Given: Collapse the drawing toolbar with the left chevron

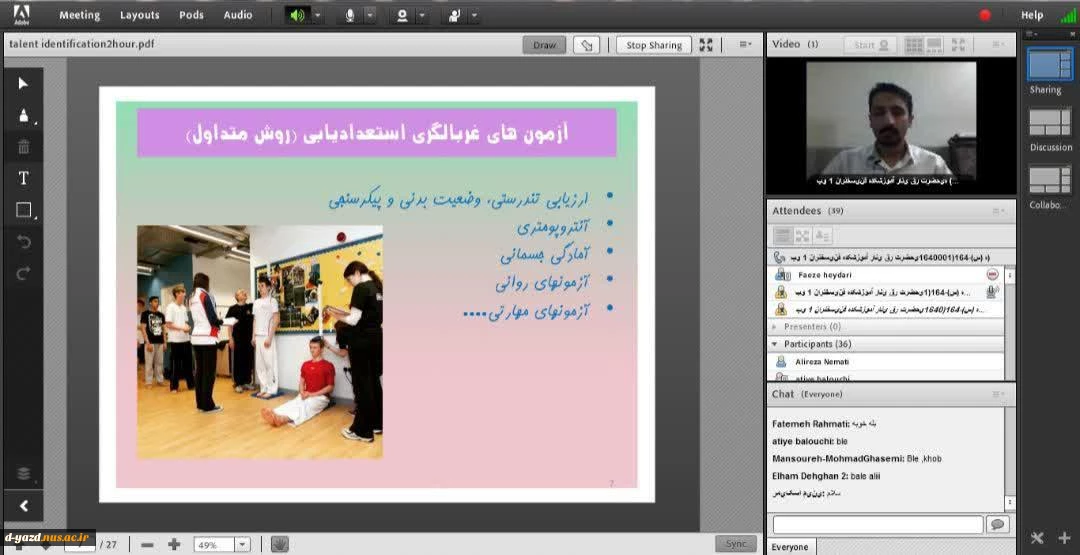Looking at the screenshot, I should (x=23, y=506).
